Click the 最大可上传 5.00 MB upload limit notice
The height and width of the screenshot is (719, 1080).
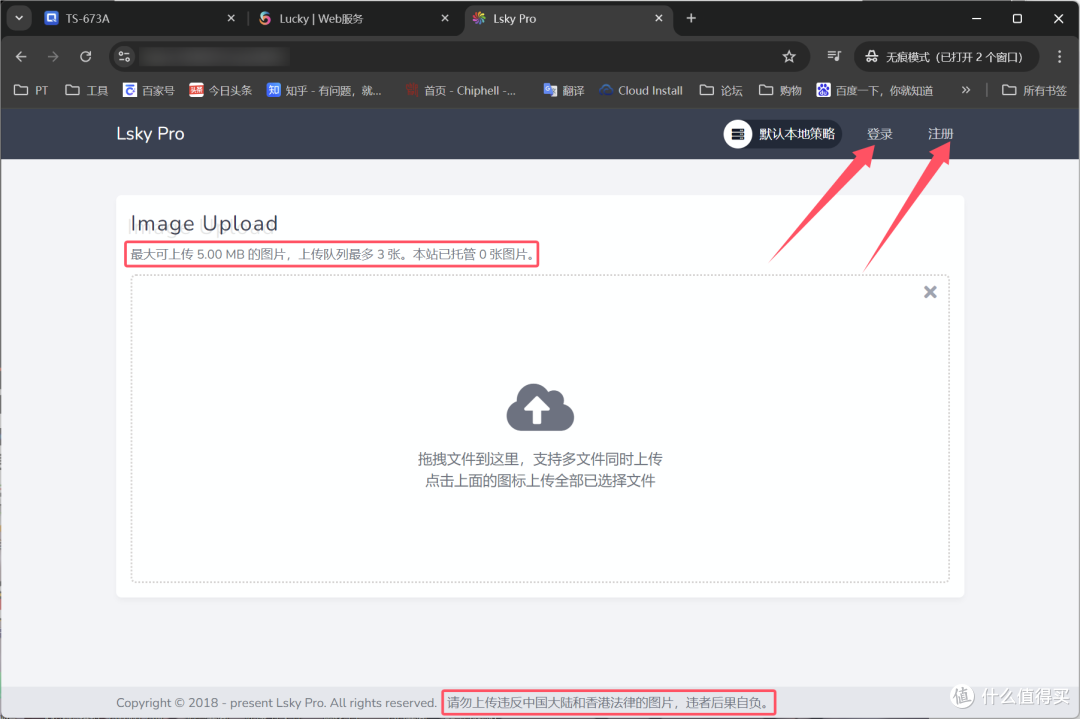point(332,254)
